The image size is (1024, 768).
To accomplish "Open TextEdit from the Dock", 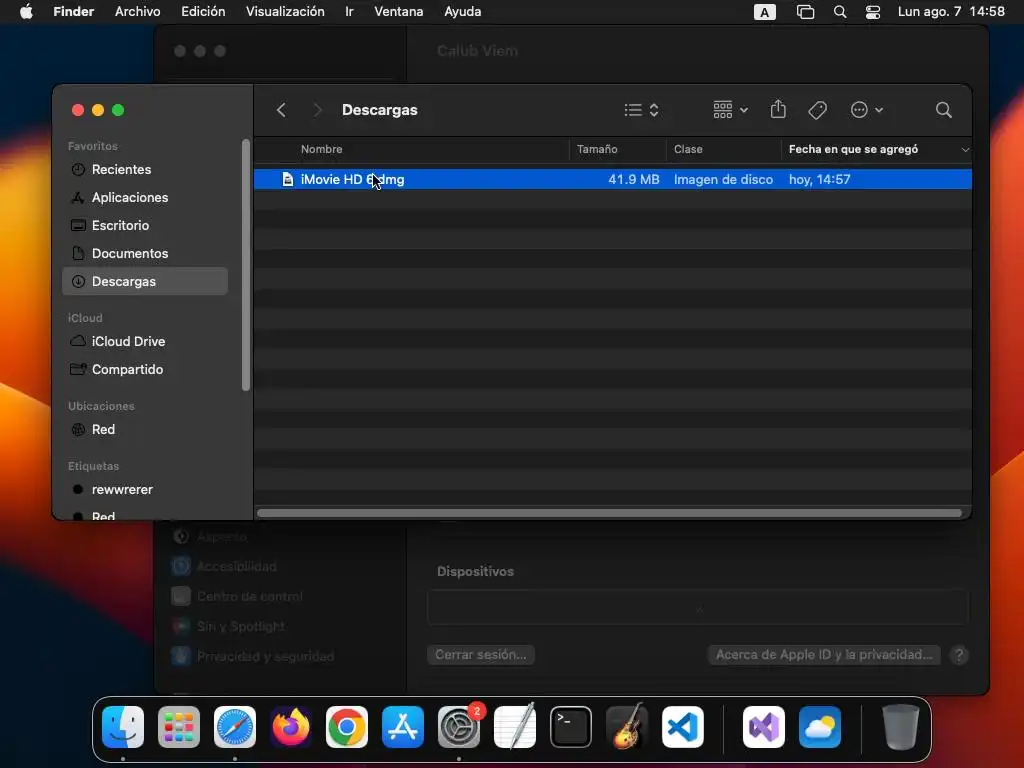I will 515,727.
